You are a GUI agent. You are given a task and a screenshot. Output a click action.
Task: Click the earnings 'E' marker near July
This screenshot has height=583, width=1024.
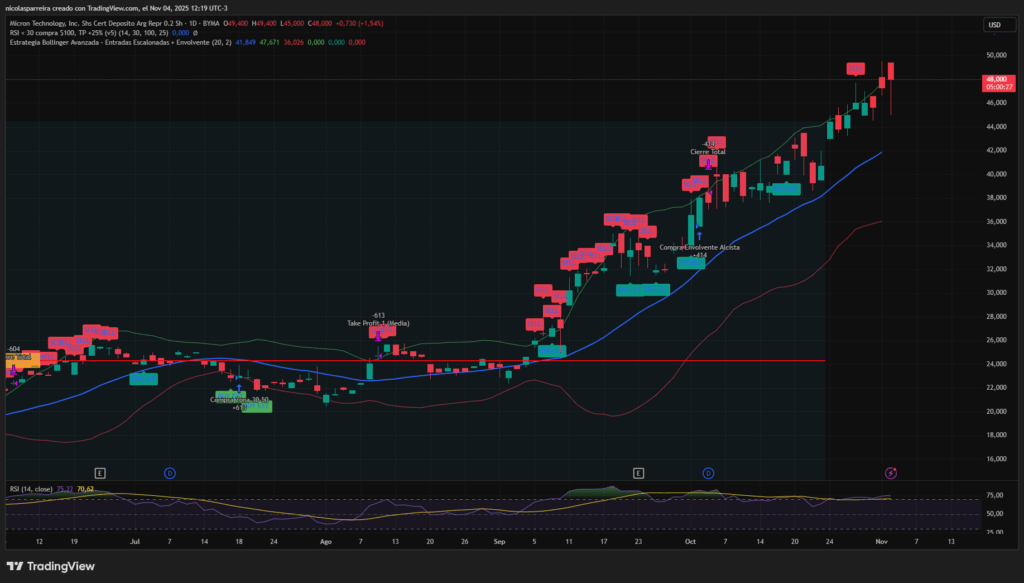pyautogui.click(x=99, y=472)
